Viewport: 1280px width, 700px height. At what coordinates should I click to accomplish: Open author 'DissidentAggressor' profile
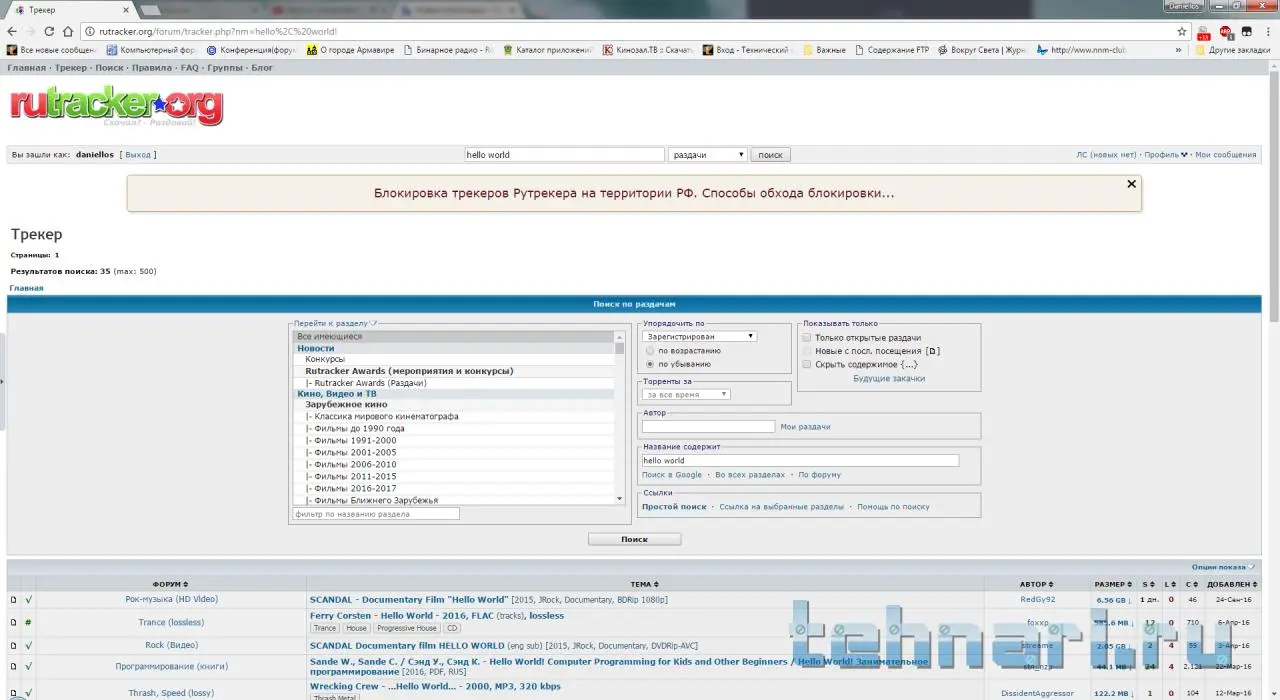click(x=1037, y=693)
